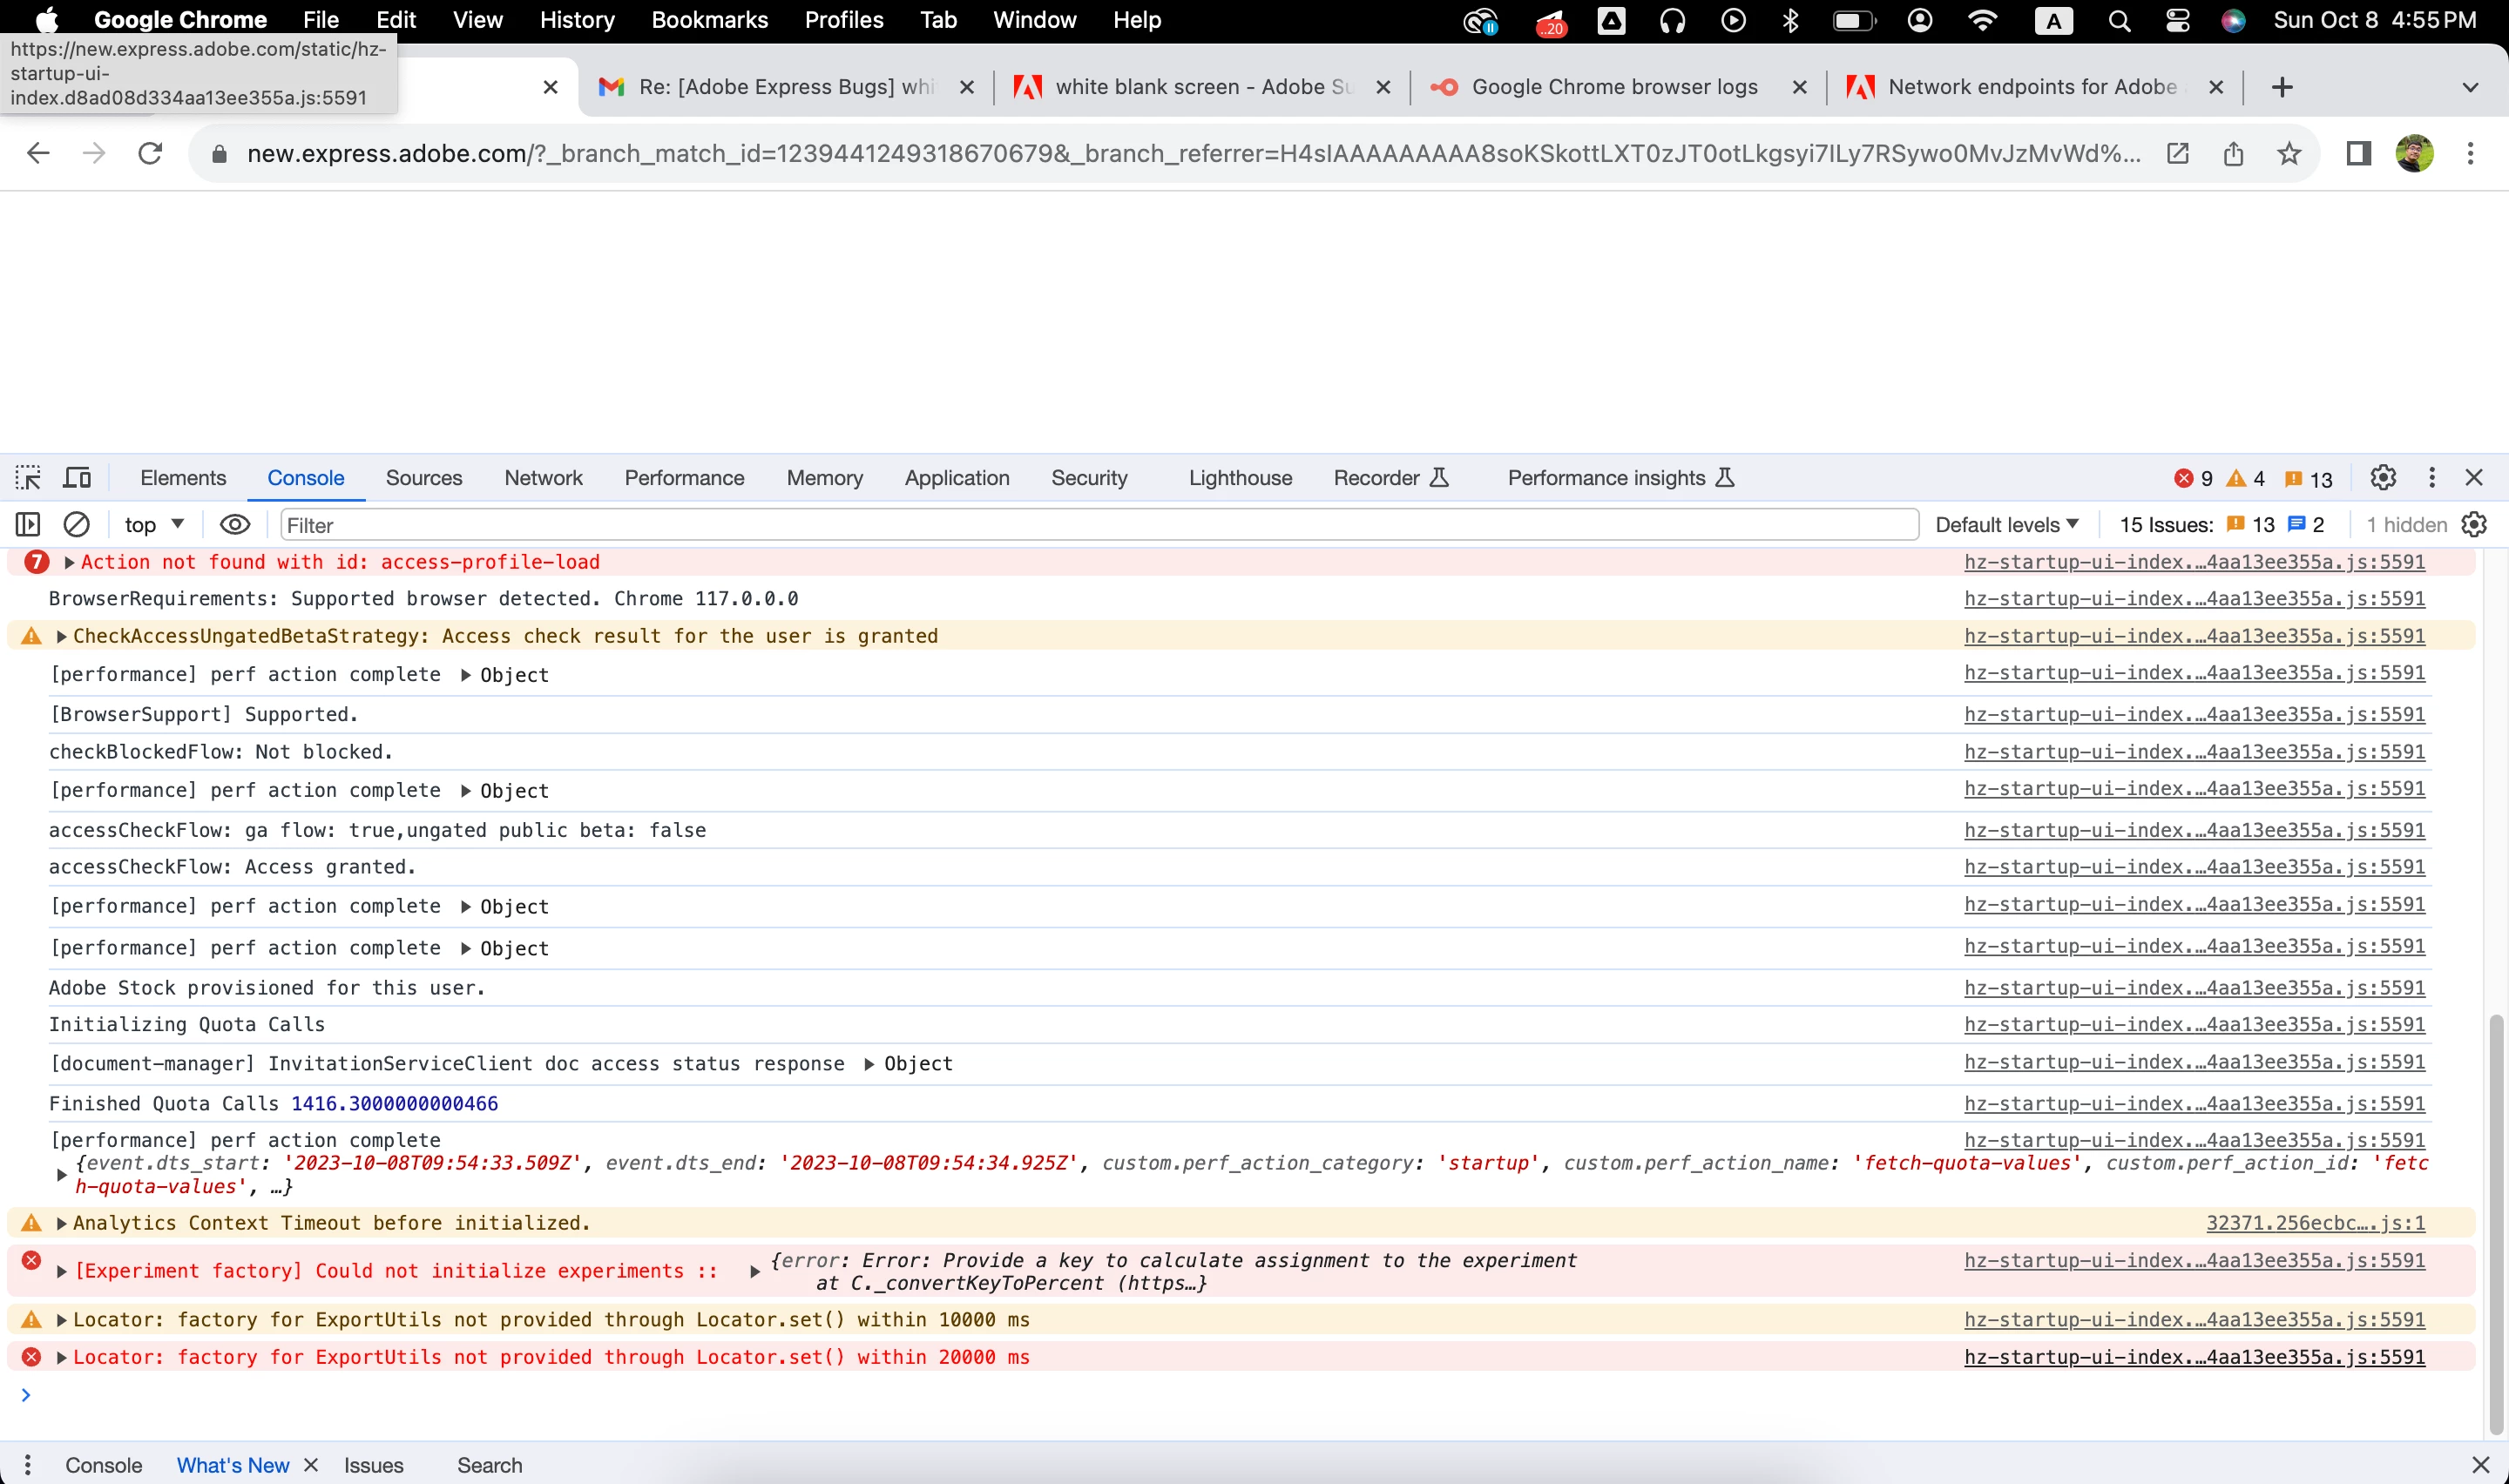
Task: Click the share page icon in the address bar
Action: click(2233, 154)
